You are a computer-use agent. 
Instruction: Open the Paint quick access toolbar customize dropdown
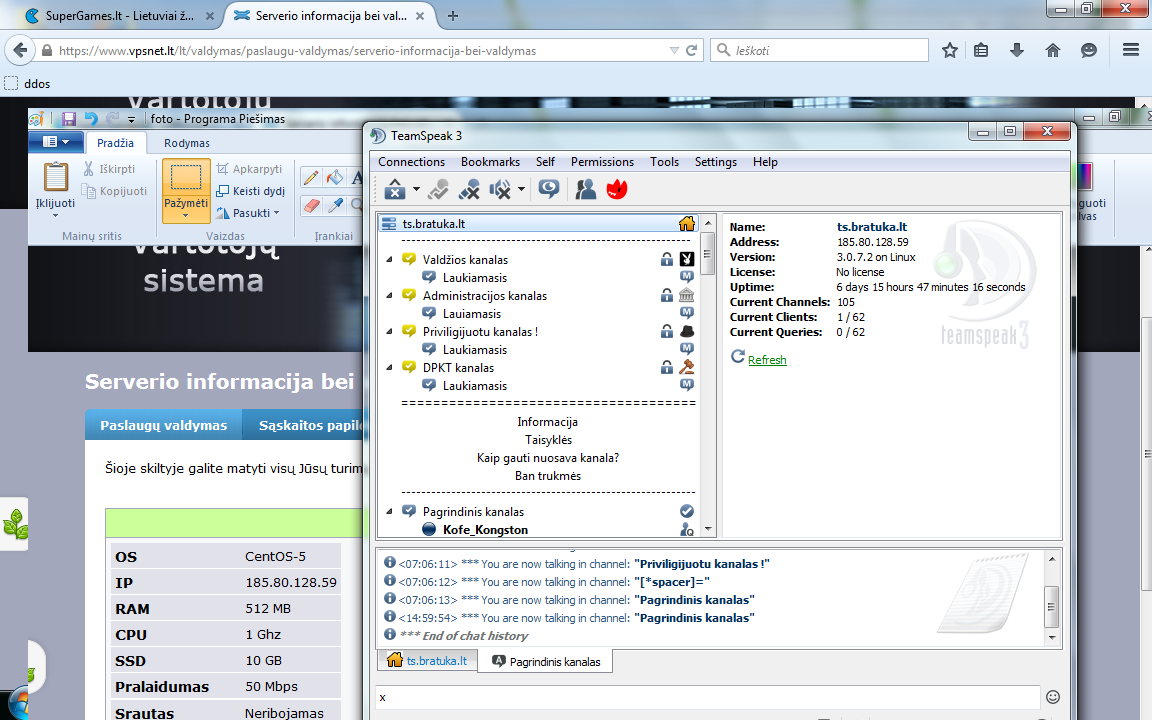(132, 119)
